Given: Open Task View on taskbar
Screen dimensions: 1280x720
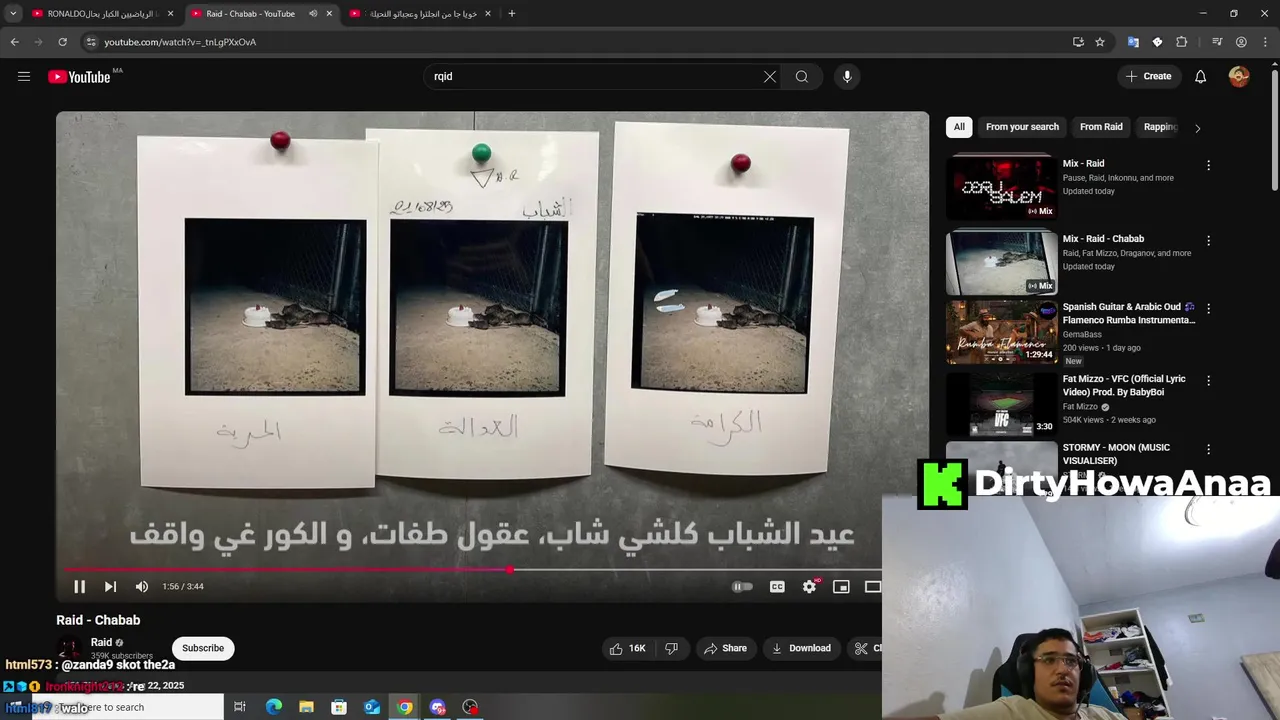Looking at the screenshot, I should 240,707.
